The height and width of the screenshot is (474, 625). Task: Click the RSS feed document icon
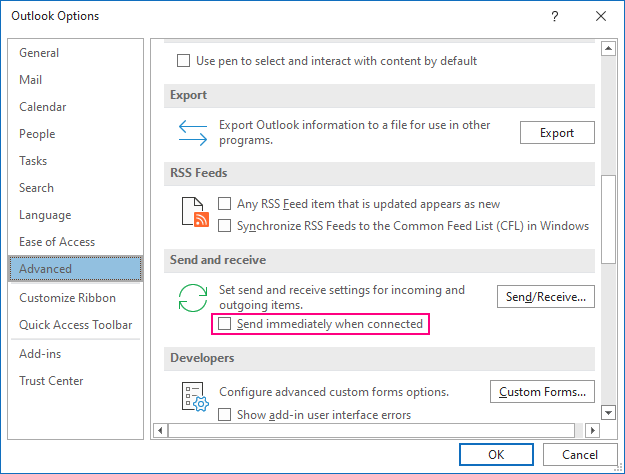coord(195,212)
